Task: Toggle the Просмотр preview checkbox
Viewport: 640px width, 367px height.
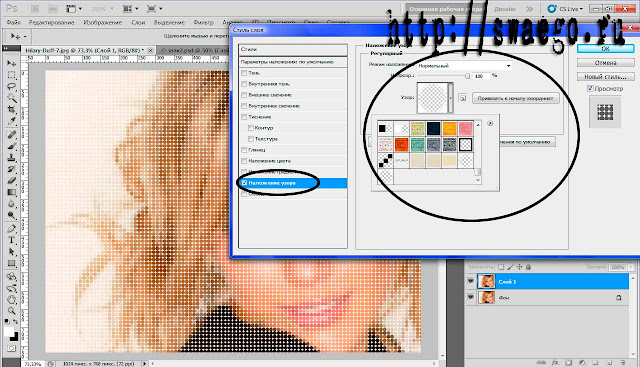Action: click(590, 88)
